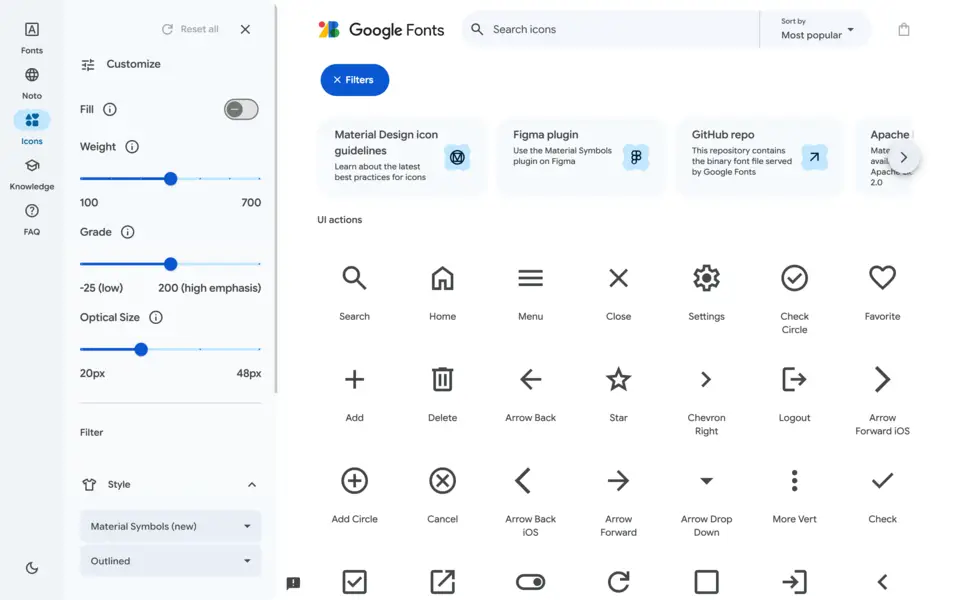Select the Delete trash icon

coord(442,379)
